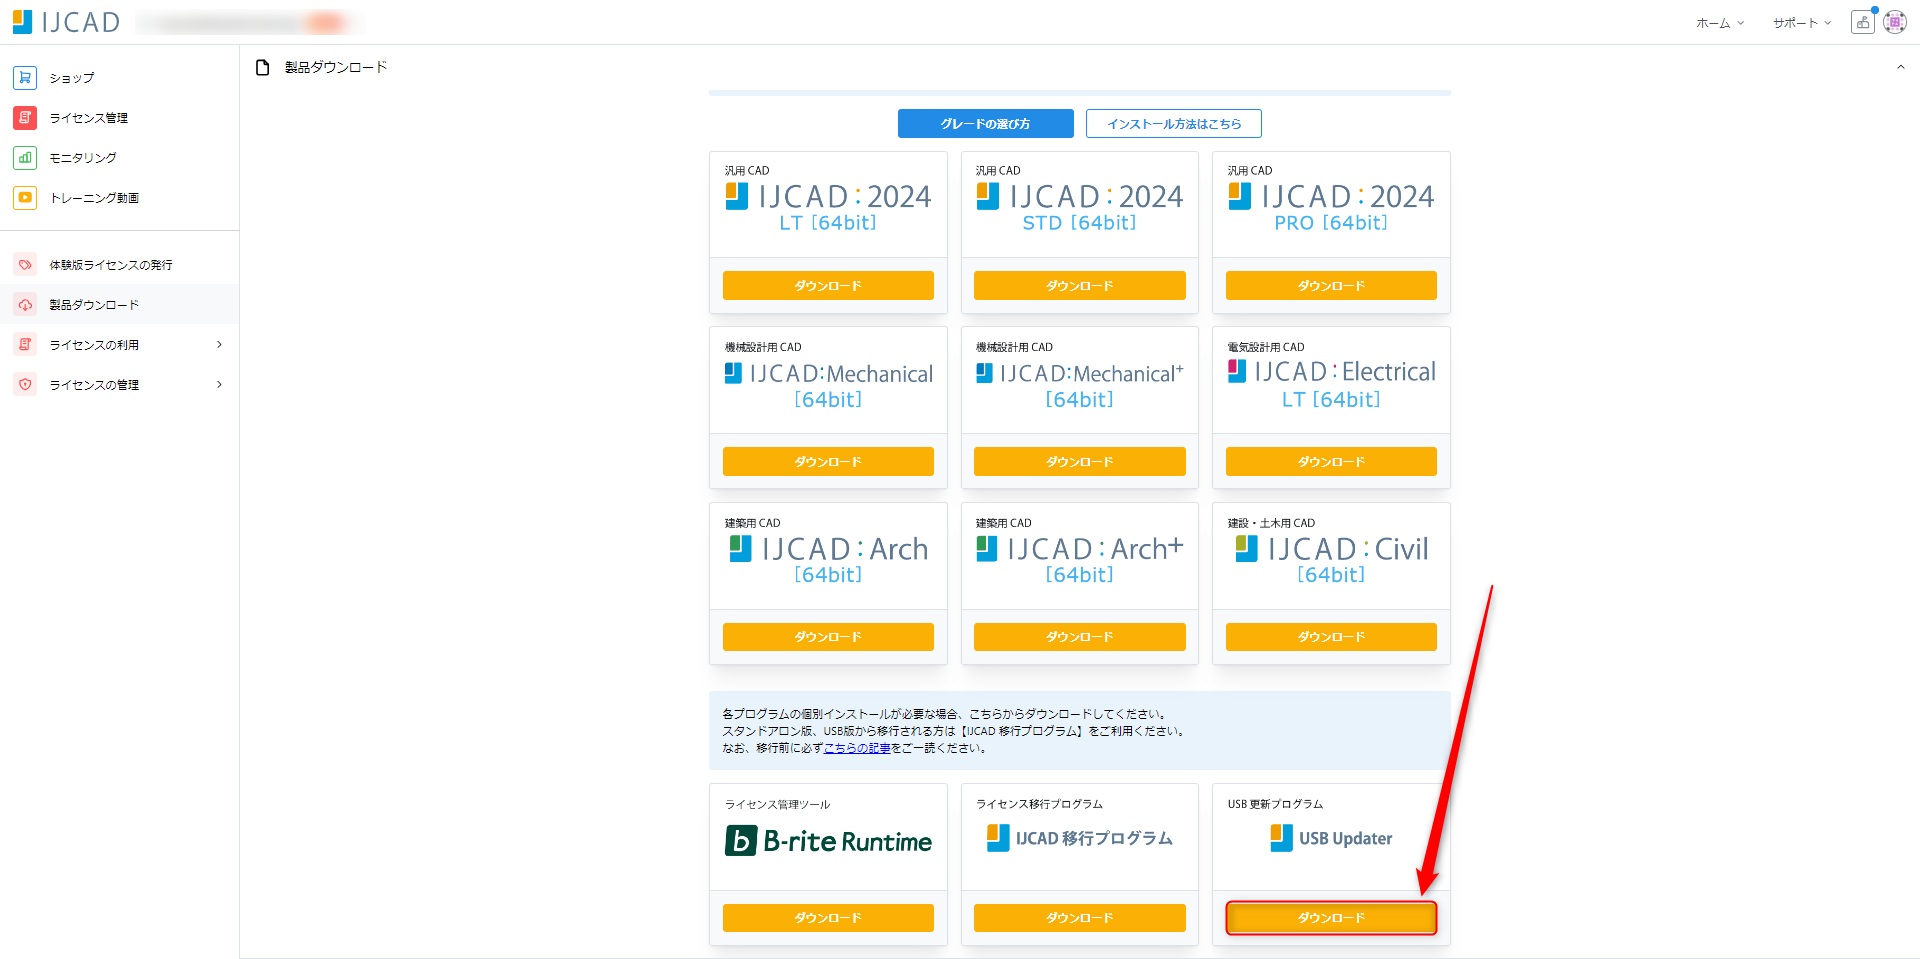This screenshot has width=1920, height=959.
Task: Click the IJCAD logo in header
Action: tap(66, 22)
